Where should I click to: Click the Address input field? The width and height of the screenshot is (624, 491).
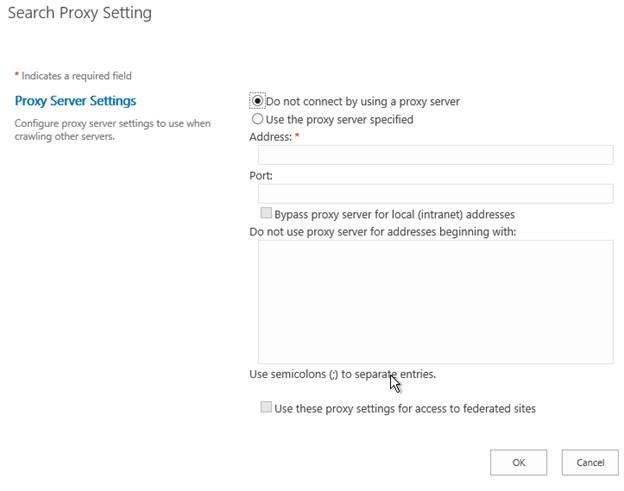tap(435, 155)
